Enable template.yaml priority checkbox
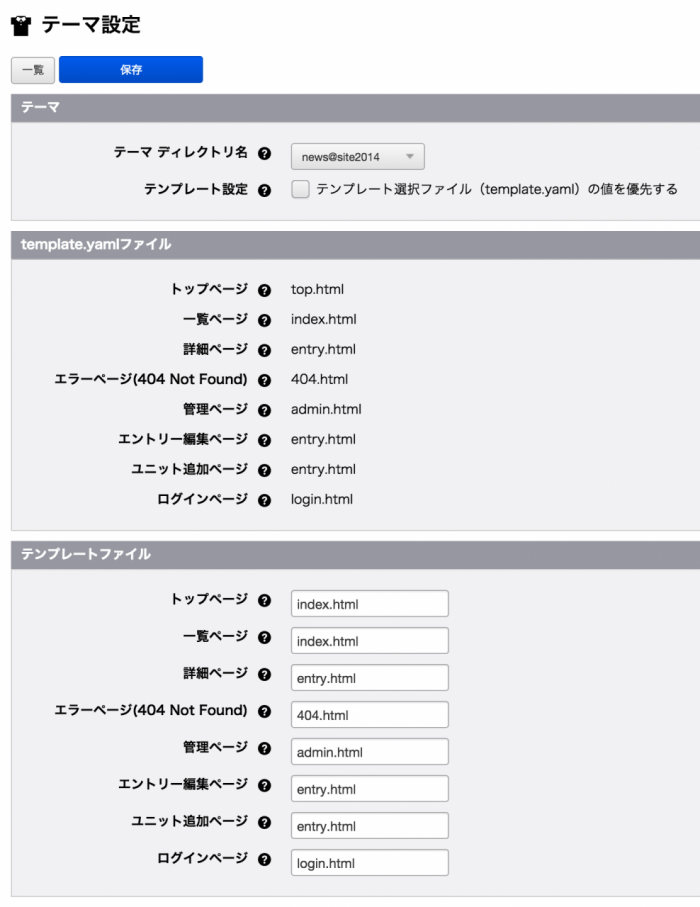This screenshot has width=700, height=907. click(300, 189)
